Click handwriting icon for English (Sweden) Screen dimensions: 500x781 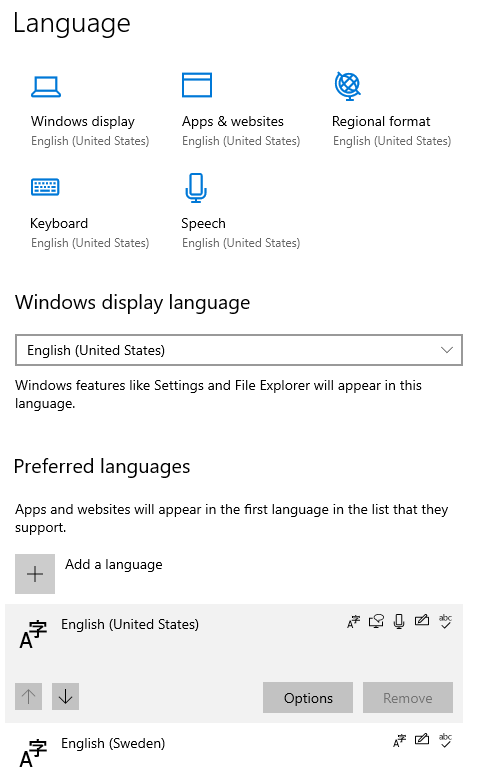(422, 739)
